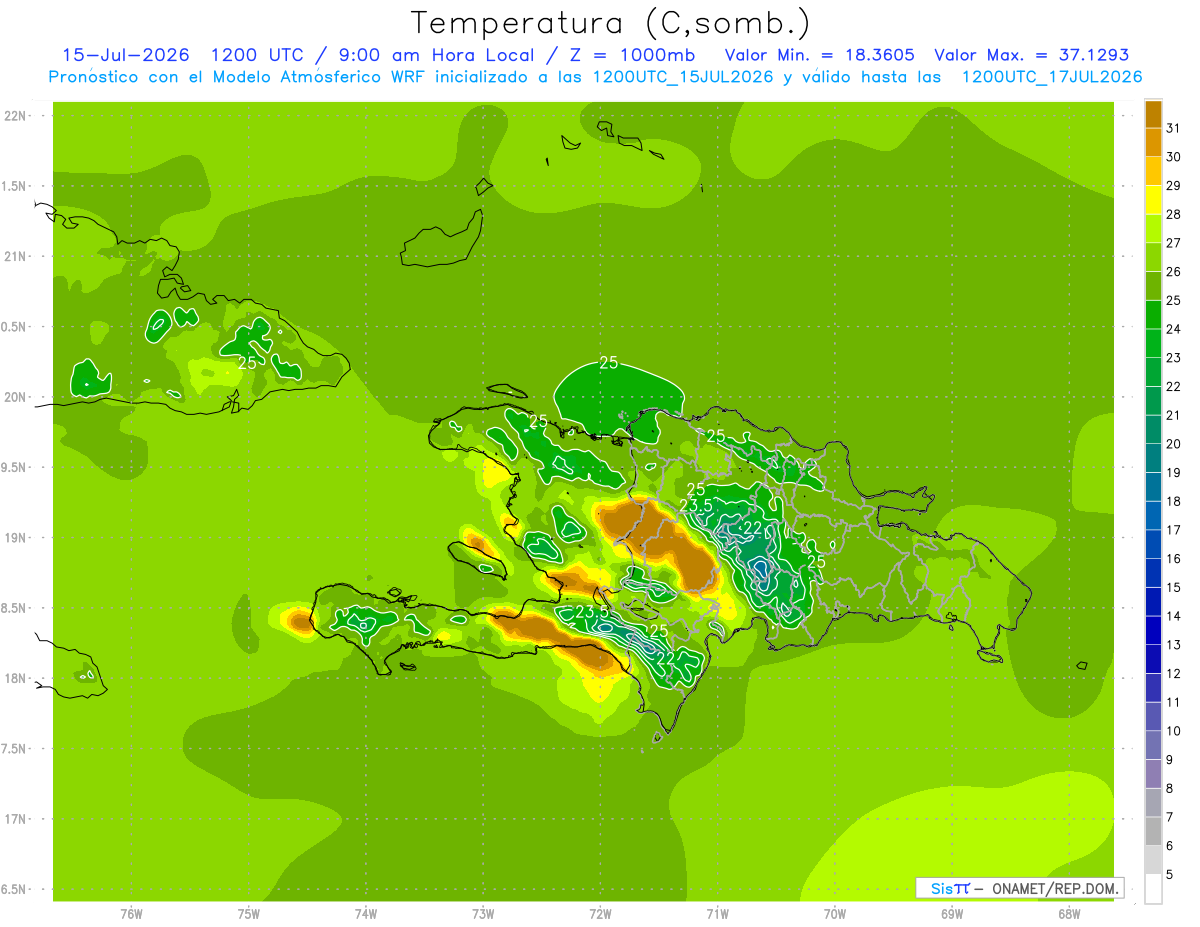Click the '1200UTC_17JUL2026' valid-until time
The image size is (1200, 927).
click(x=1053, y=77)
